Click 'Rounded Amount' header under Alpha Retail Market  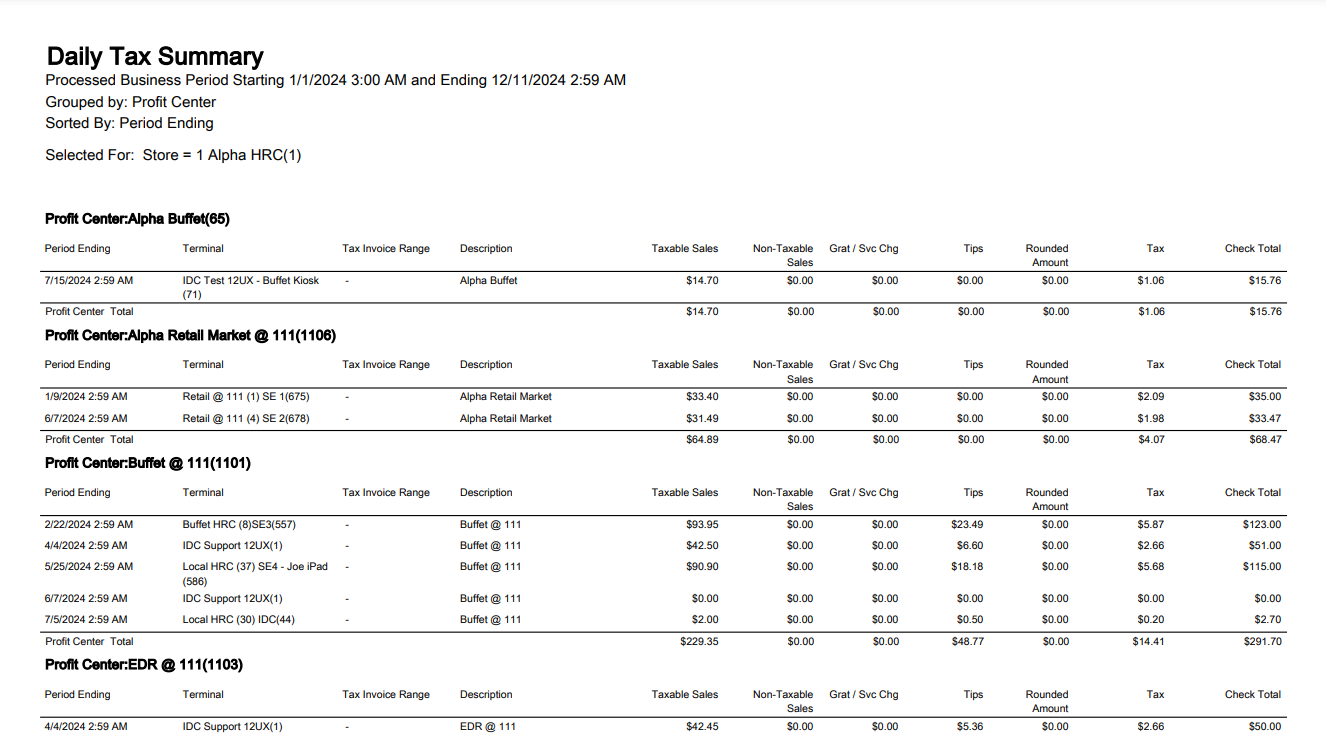tap(1048, 372)
